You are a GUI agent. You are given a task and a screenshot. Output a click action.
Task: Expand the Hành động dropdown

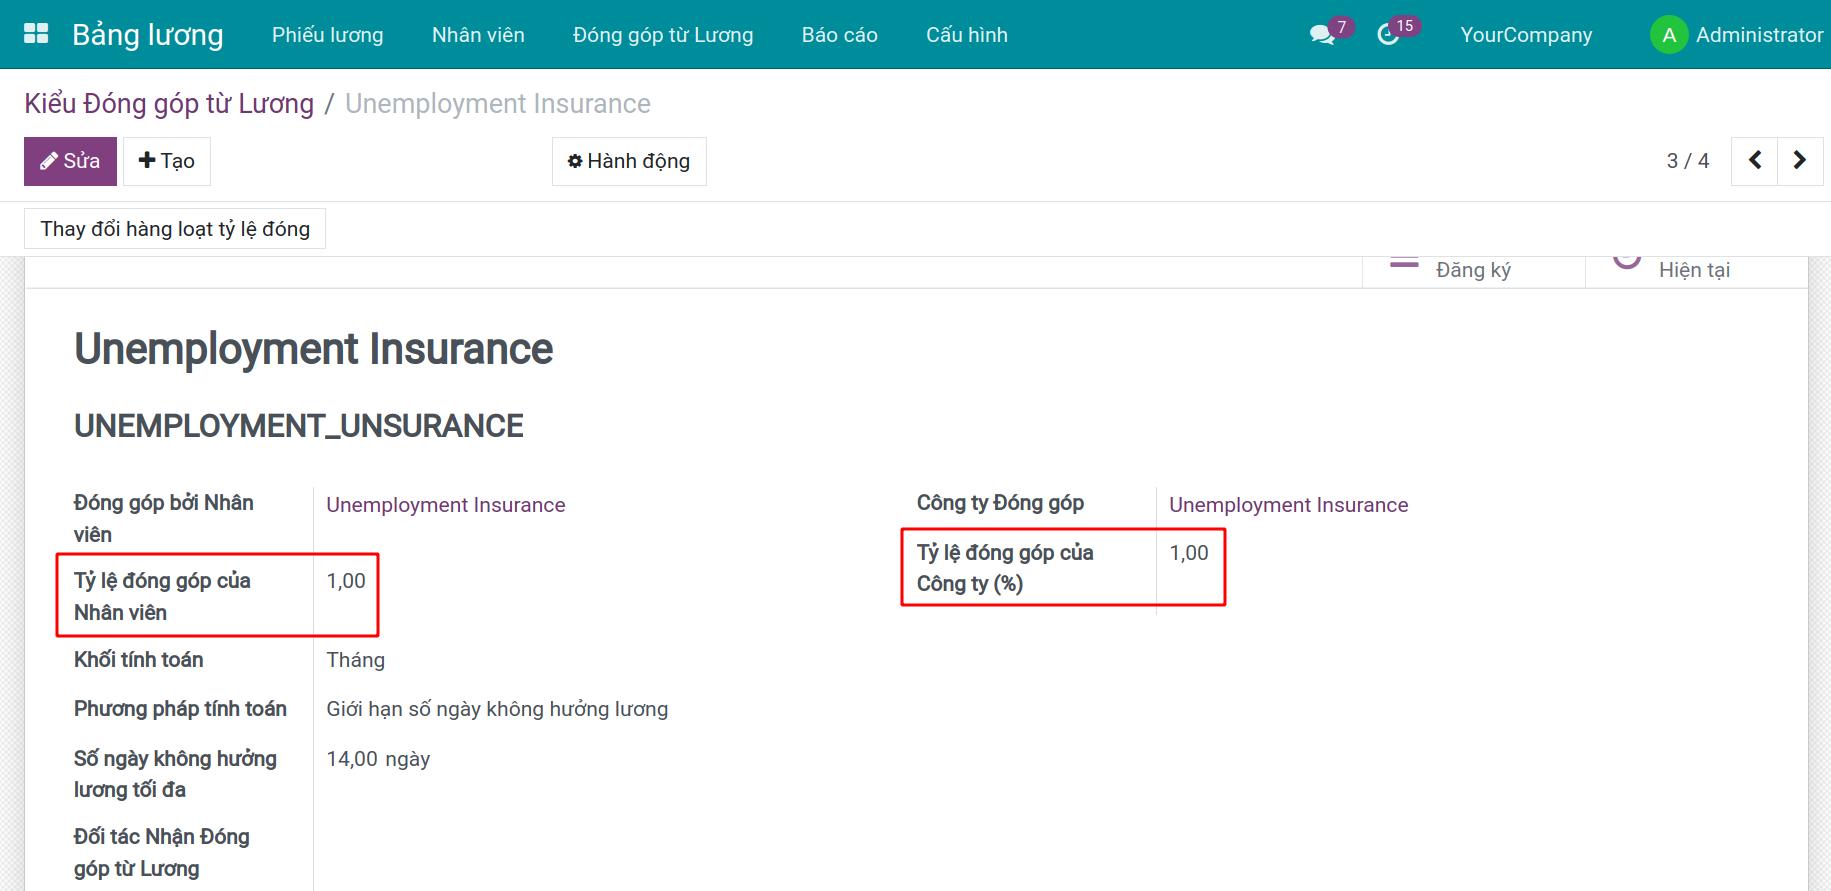tap(629, 161)
